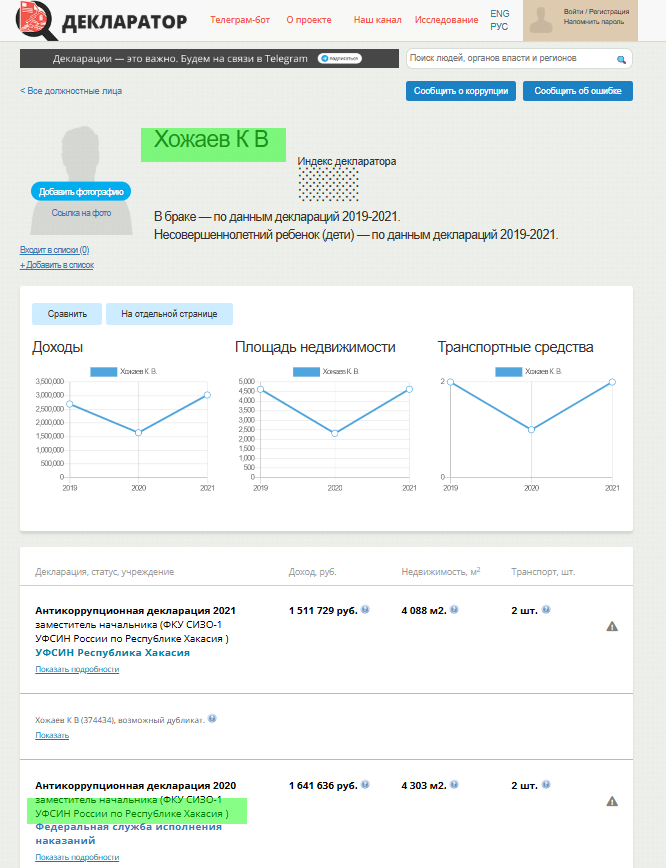
Task: Expand details of 2021 declaration
Action: click(77, 669)
